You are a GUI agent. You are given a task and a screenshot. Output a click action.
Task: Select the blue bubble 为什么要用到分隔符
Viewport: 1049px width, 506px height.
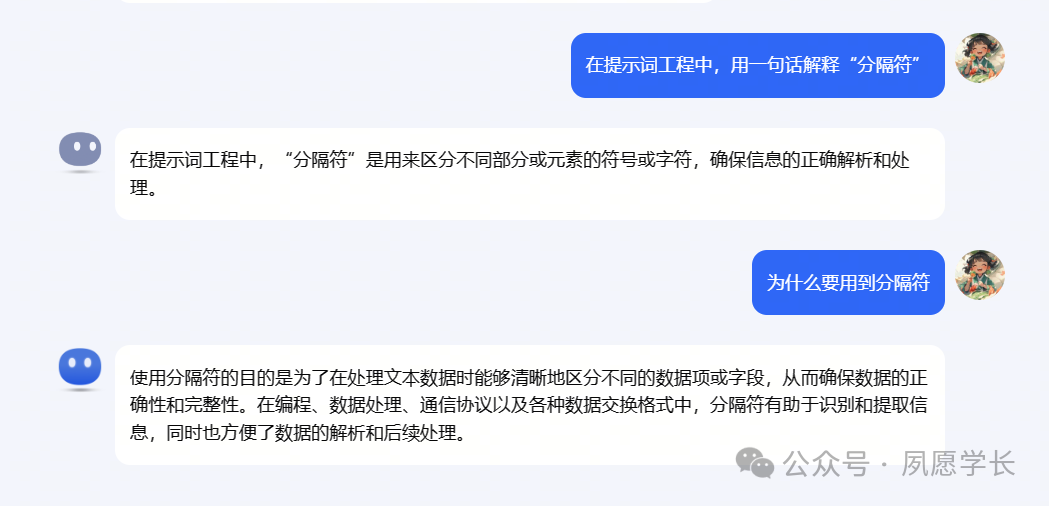848,282
